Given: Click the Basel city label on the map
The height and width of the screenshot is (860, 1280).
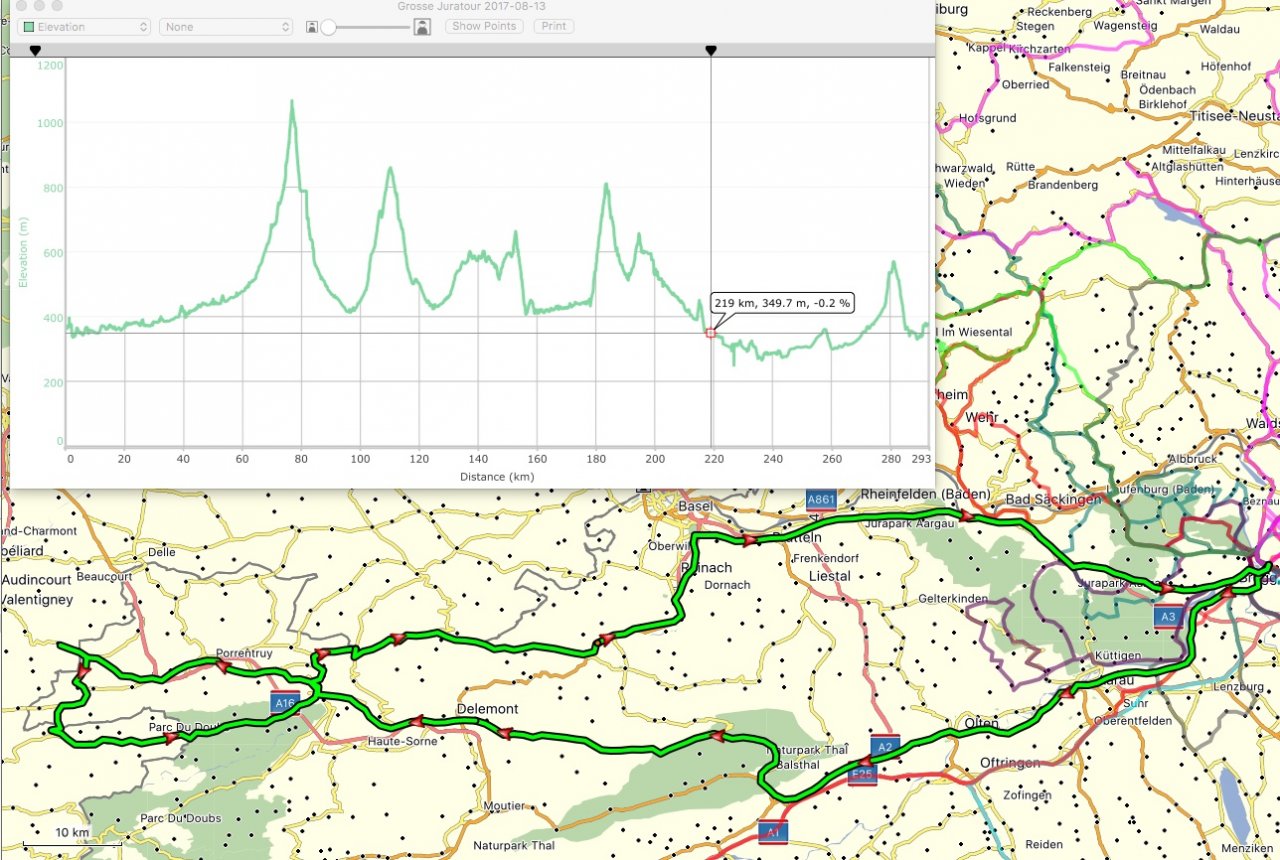Looking at the screenshot, I should tap(695, 506).
